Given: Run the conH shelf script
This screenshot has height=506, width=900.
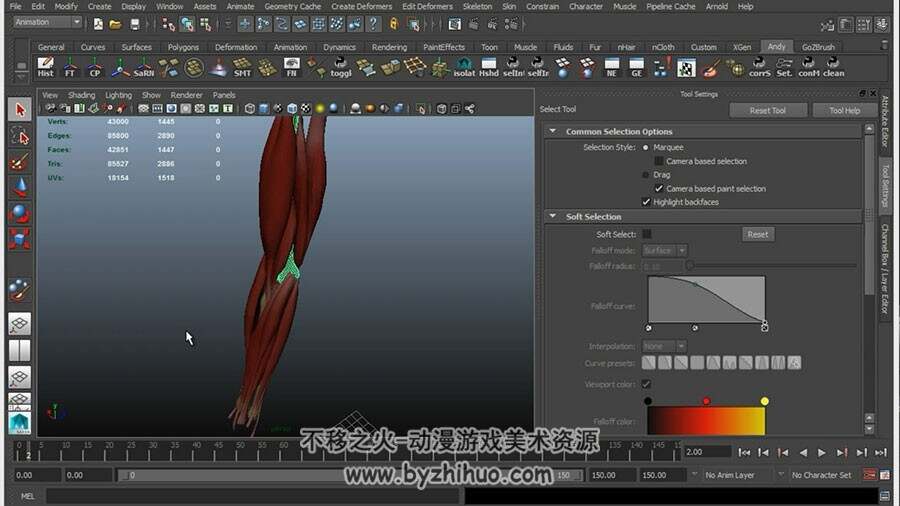Looking at the screenshot, I should [x=809, y=67].
